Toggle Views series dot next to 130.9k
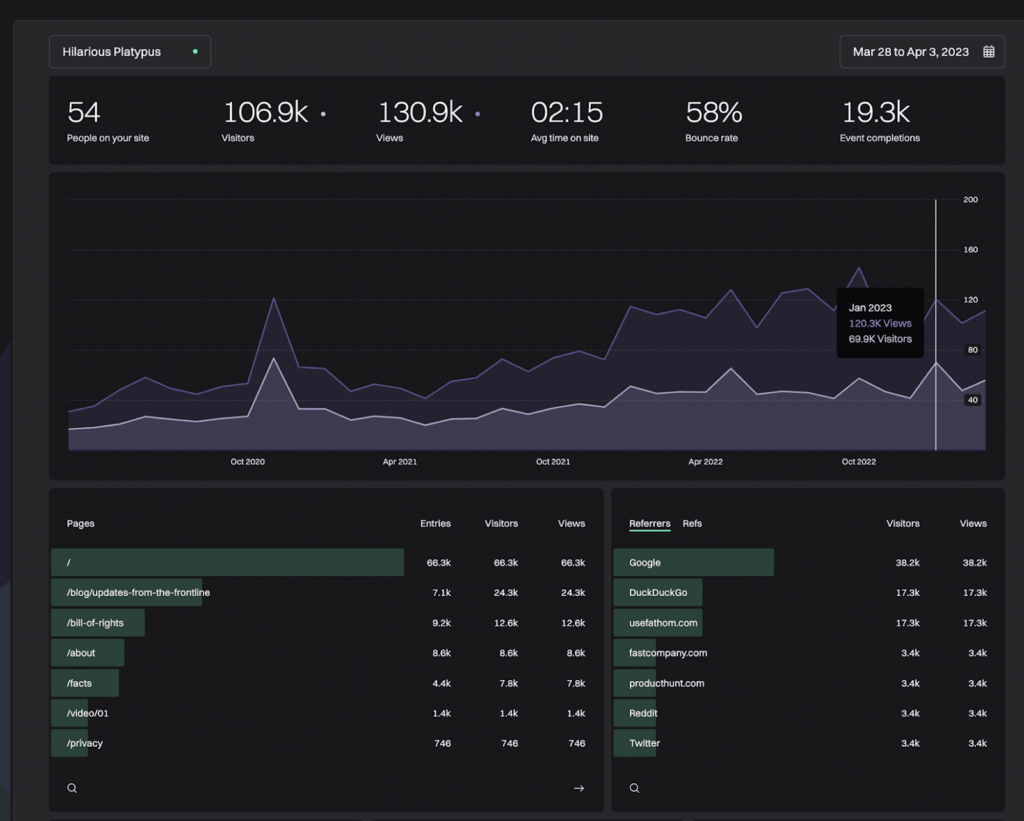 [x=477, y=114]
